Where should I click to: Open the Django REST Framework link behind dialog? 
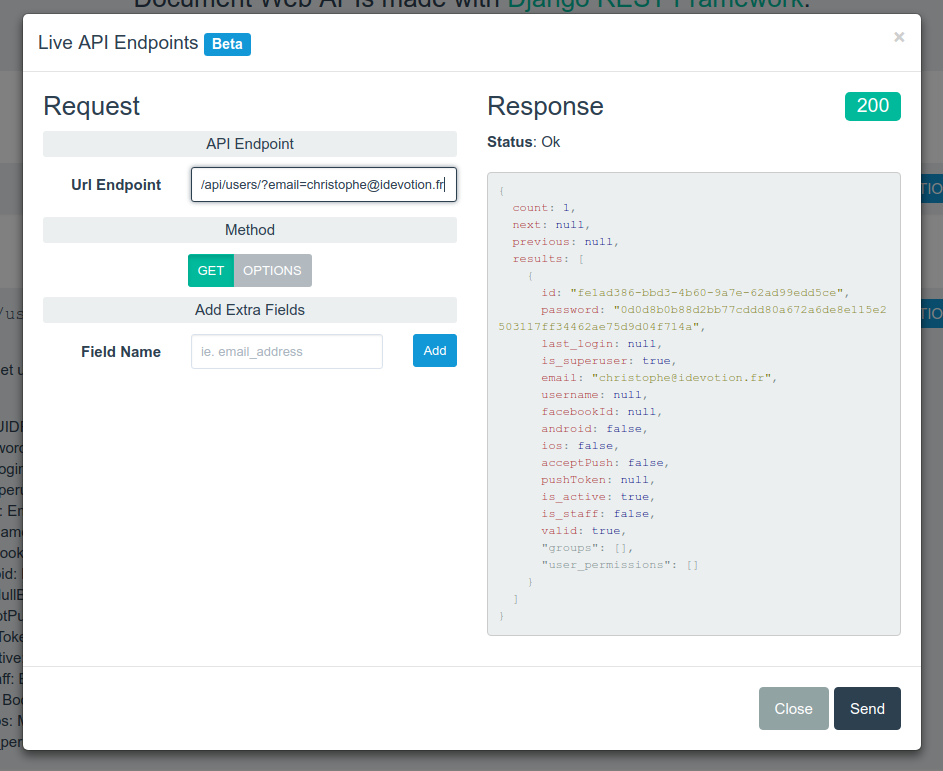(656, 5)
